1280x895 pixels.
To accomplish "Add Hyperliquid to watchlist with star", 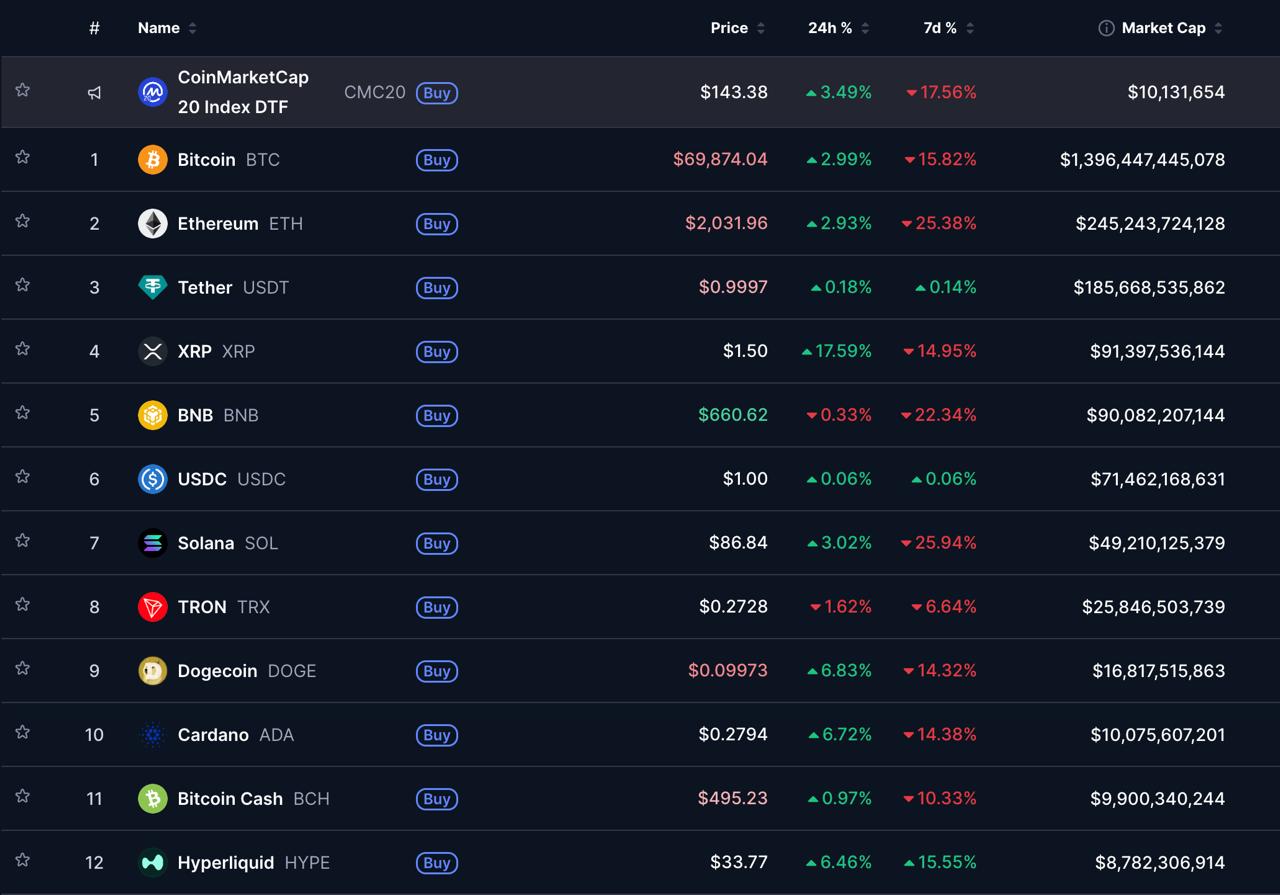I will coord(22,860).
